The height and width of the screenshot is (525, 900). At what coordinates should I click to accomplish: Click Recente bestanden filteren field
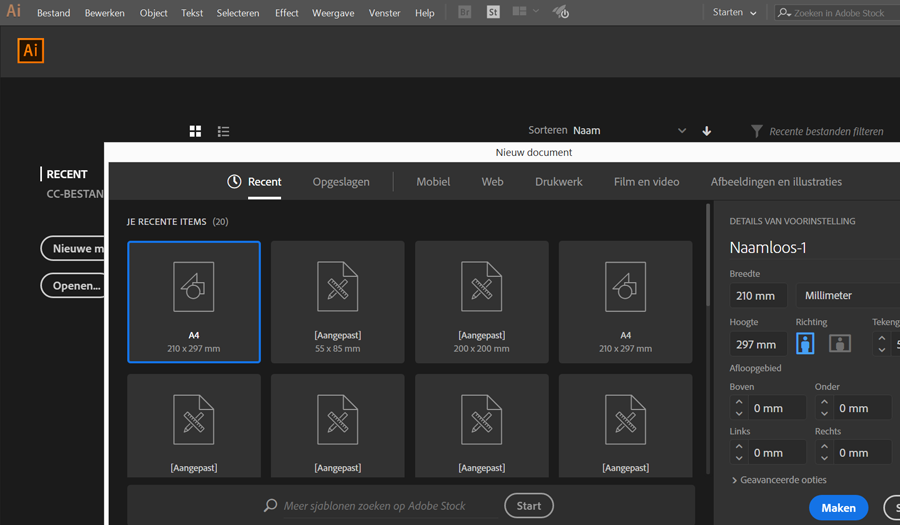tap(826, 131)
